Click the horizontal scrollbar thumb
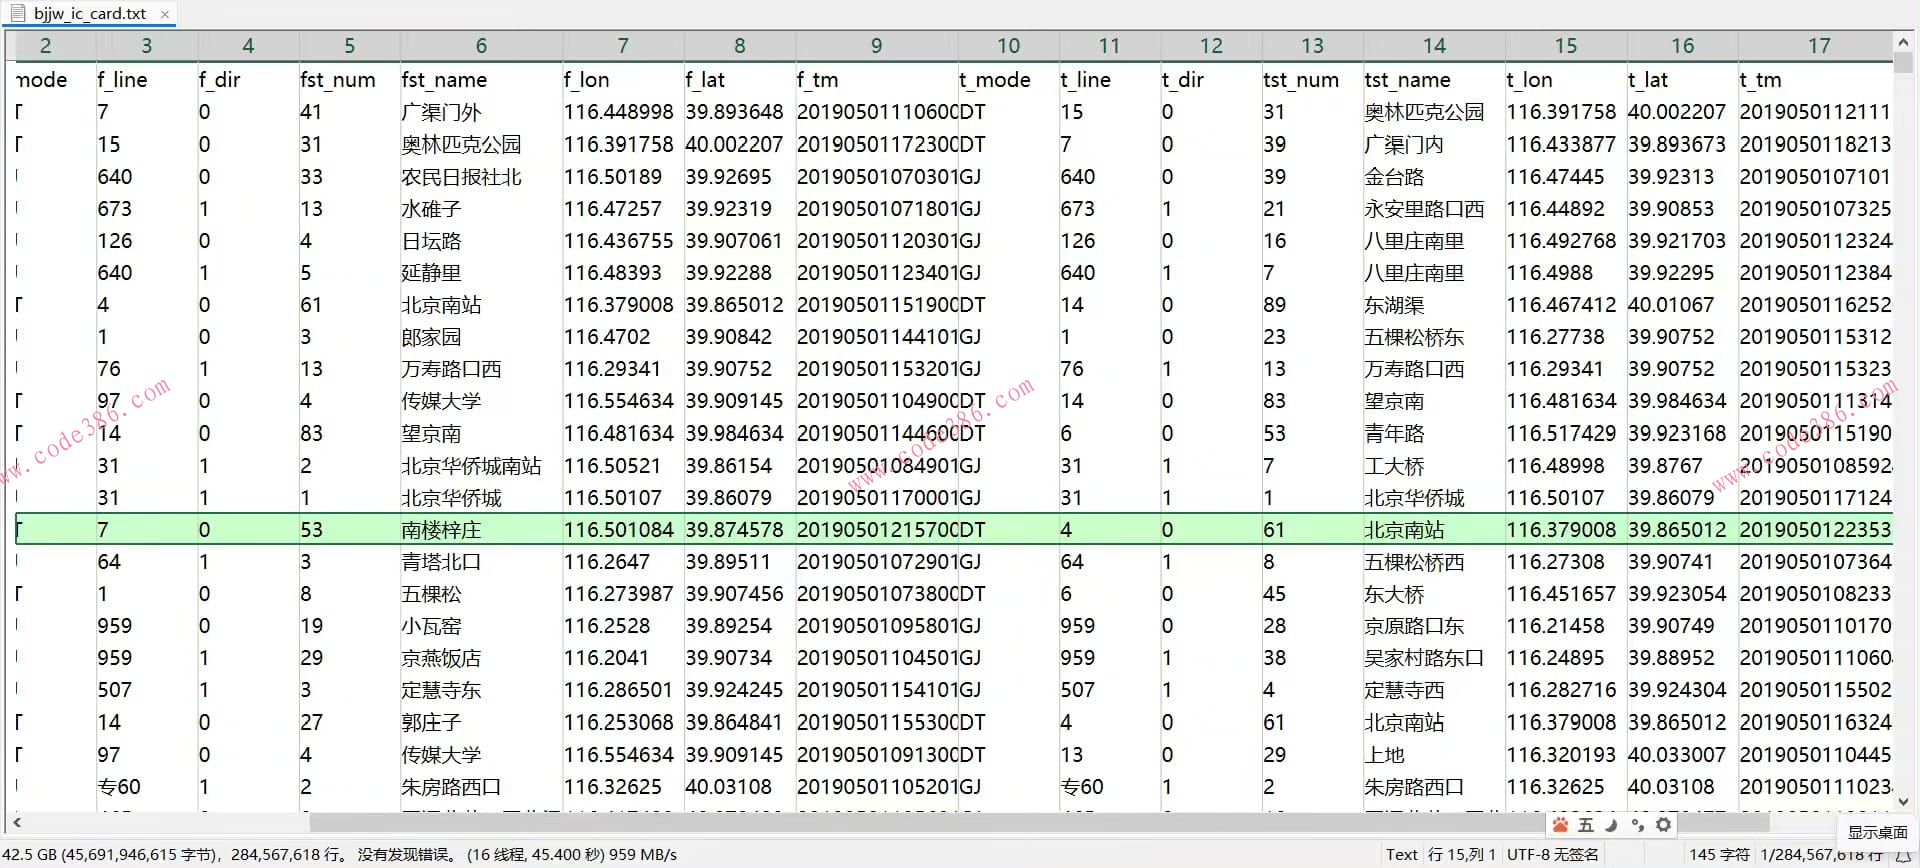Viewport: 1920px width, 868px height. (900, 823)
